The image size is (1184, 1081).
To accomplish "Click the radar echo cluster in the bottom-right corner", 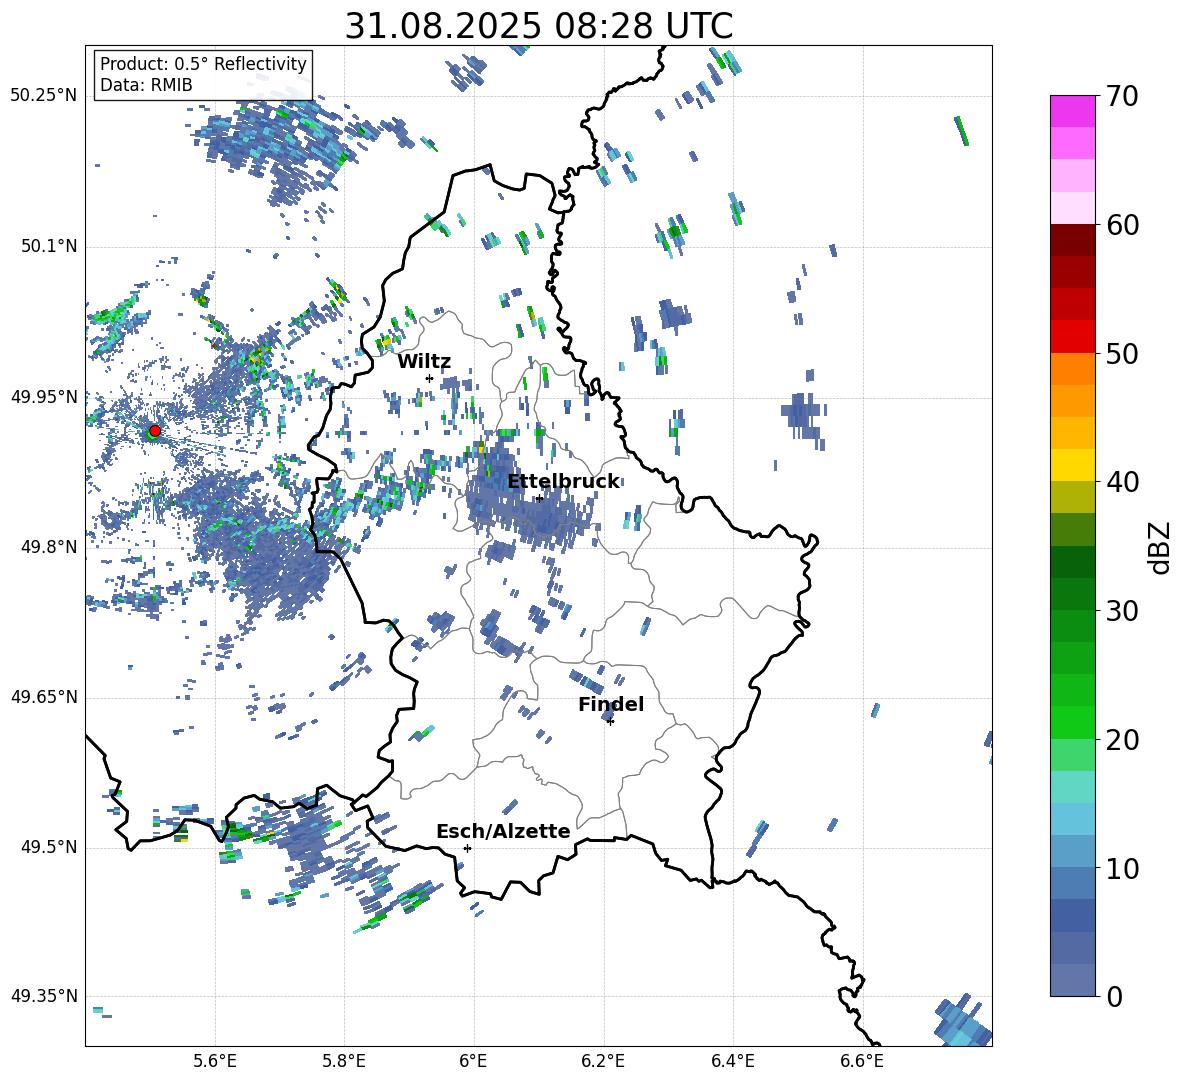I will (x=962, y=1021).
